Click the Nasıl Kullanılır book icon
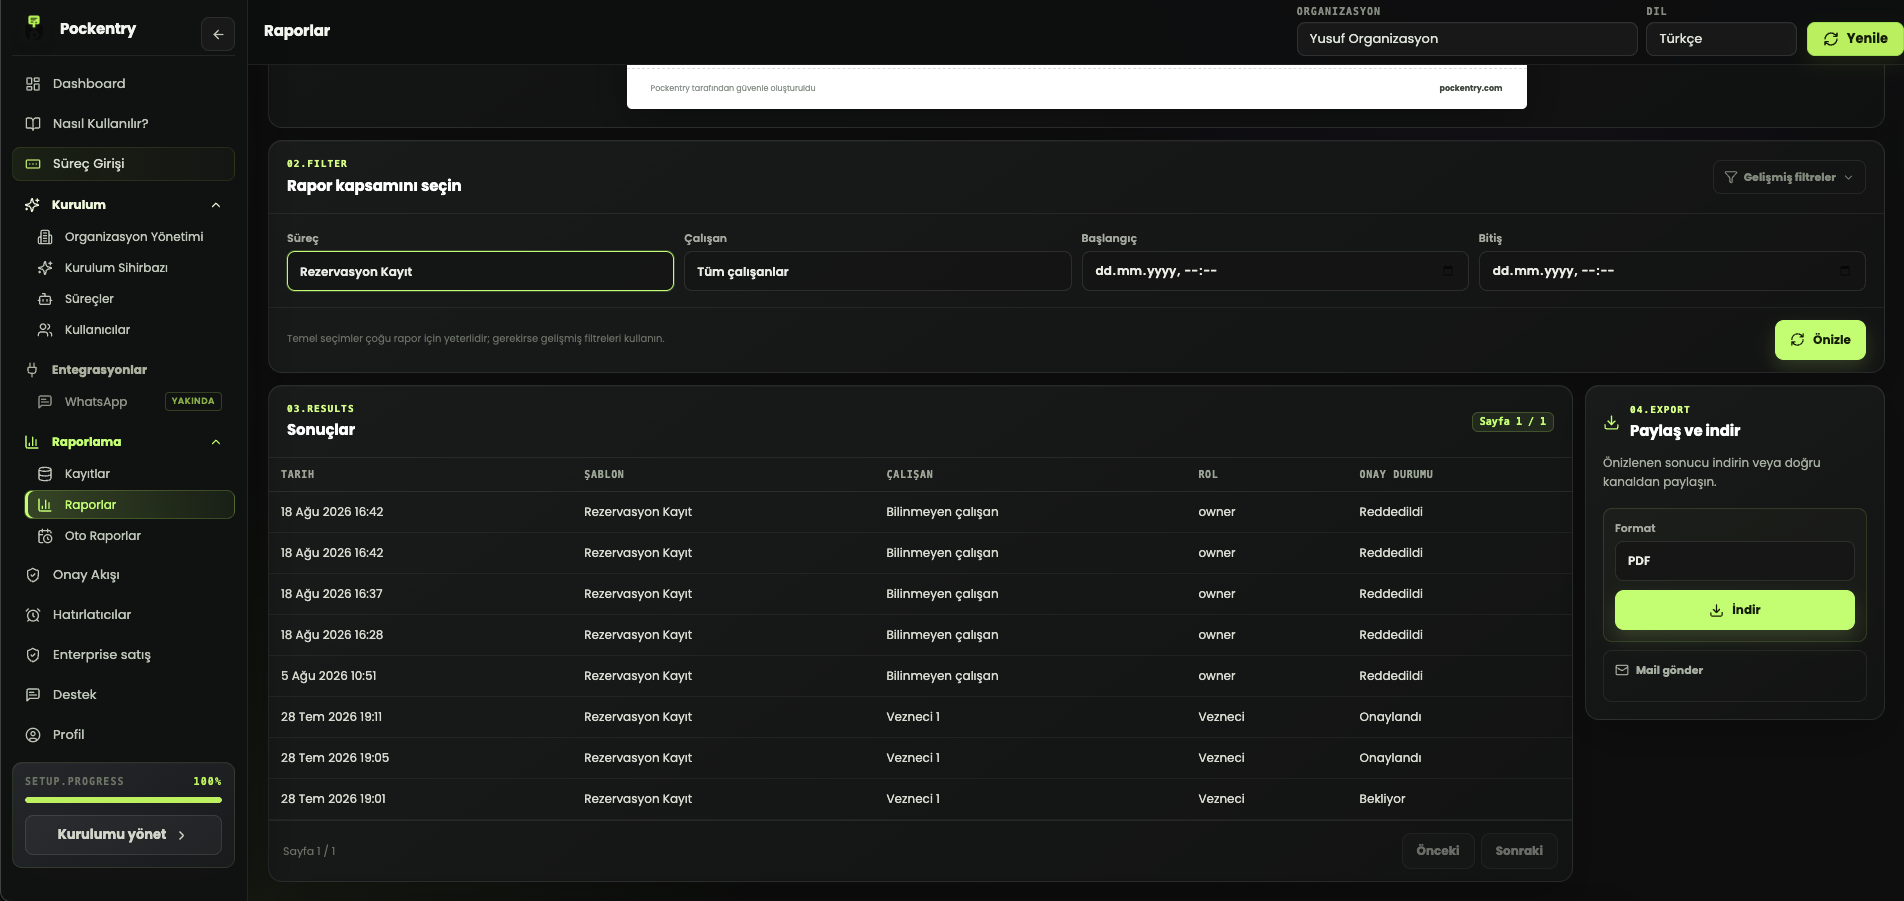The image size is (1904, 901). coord(33,124)
